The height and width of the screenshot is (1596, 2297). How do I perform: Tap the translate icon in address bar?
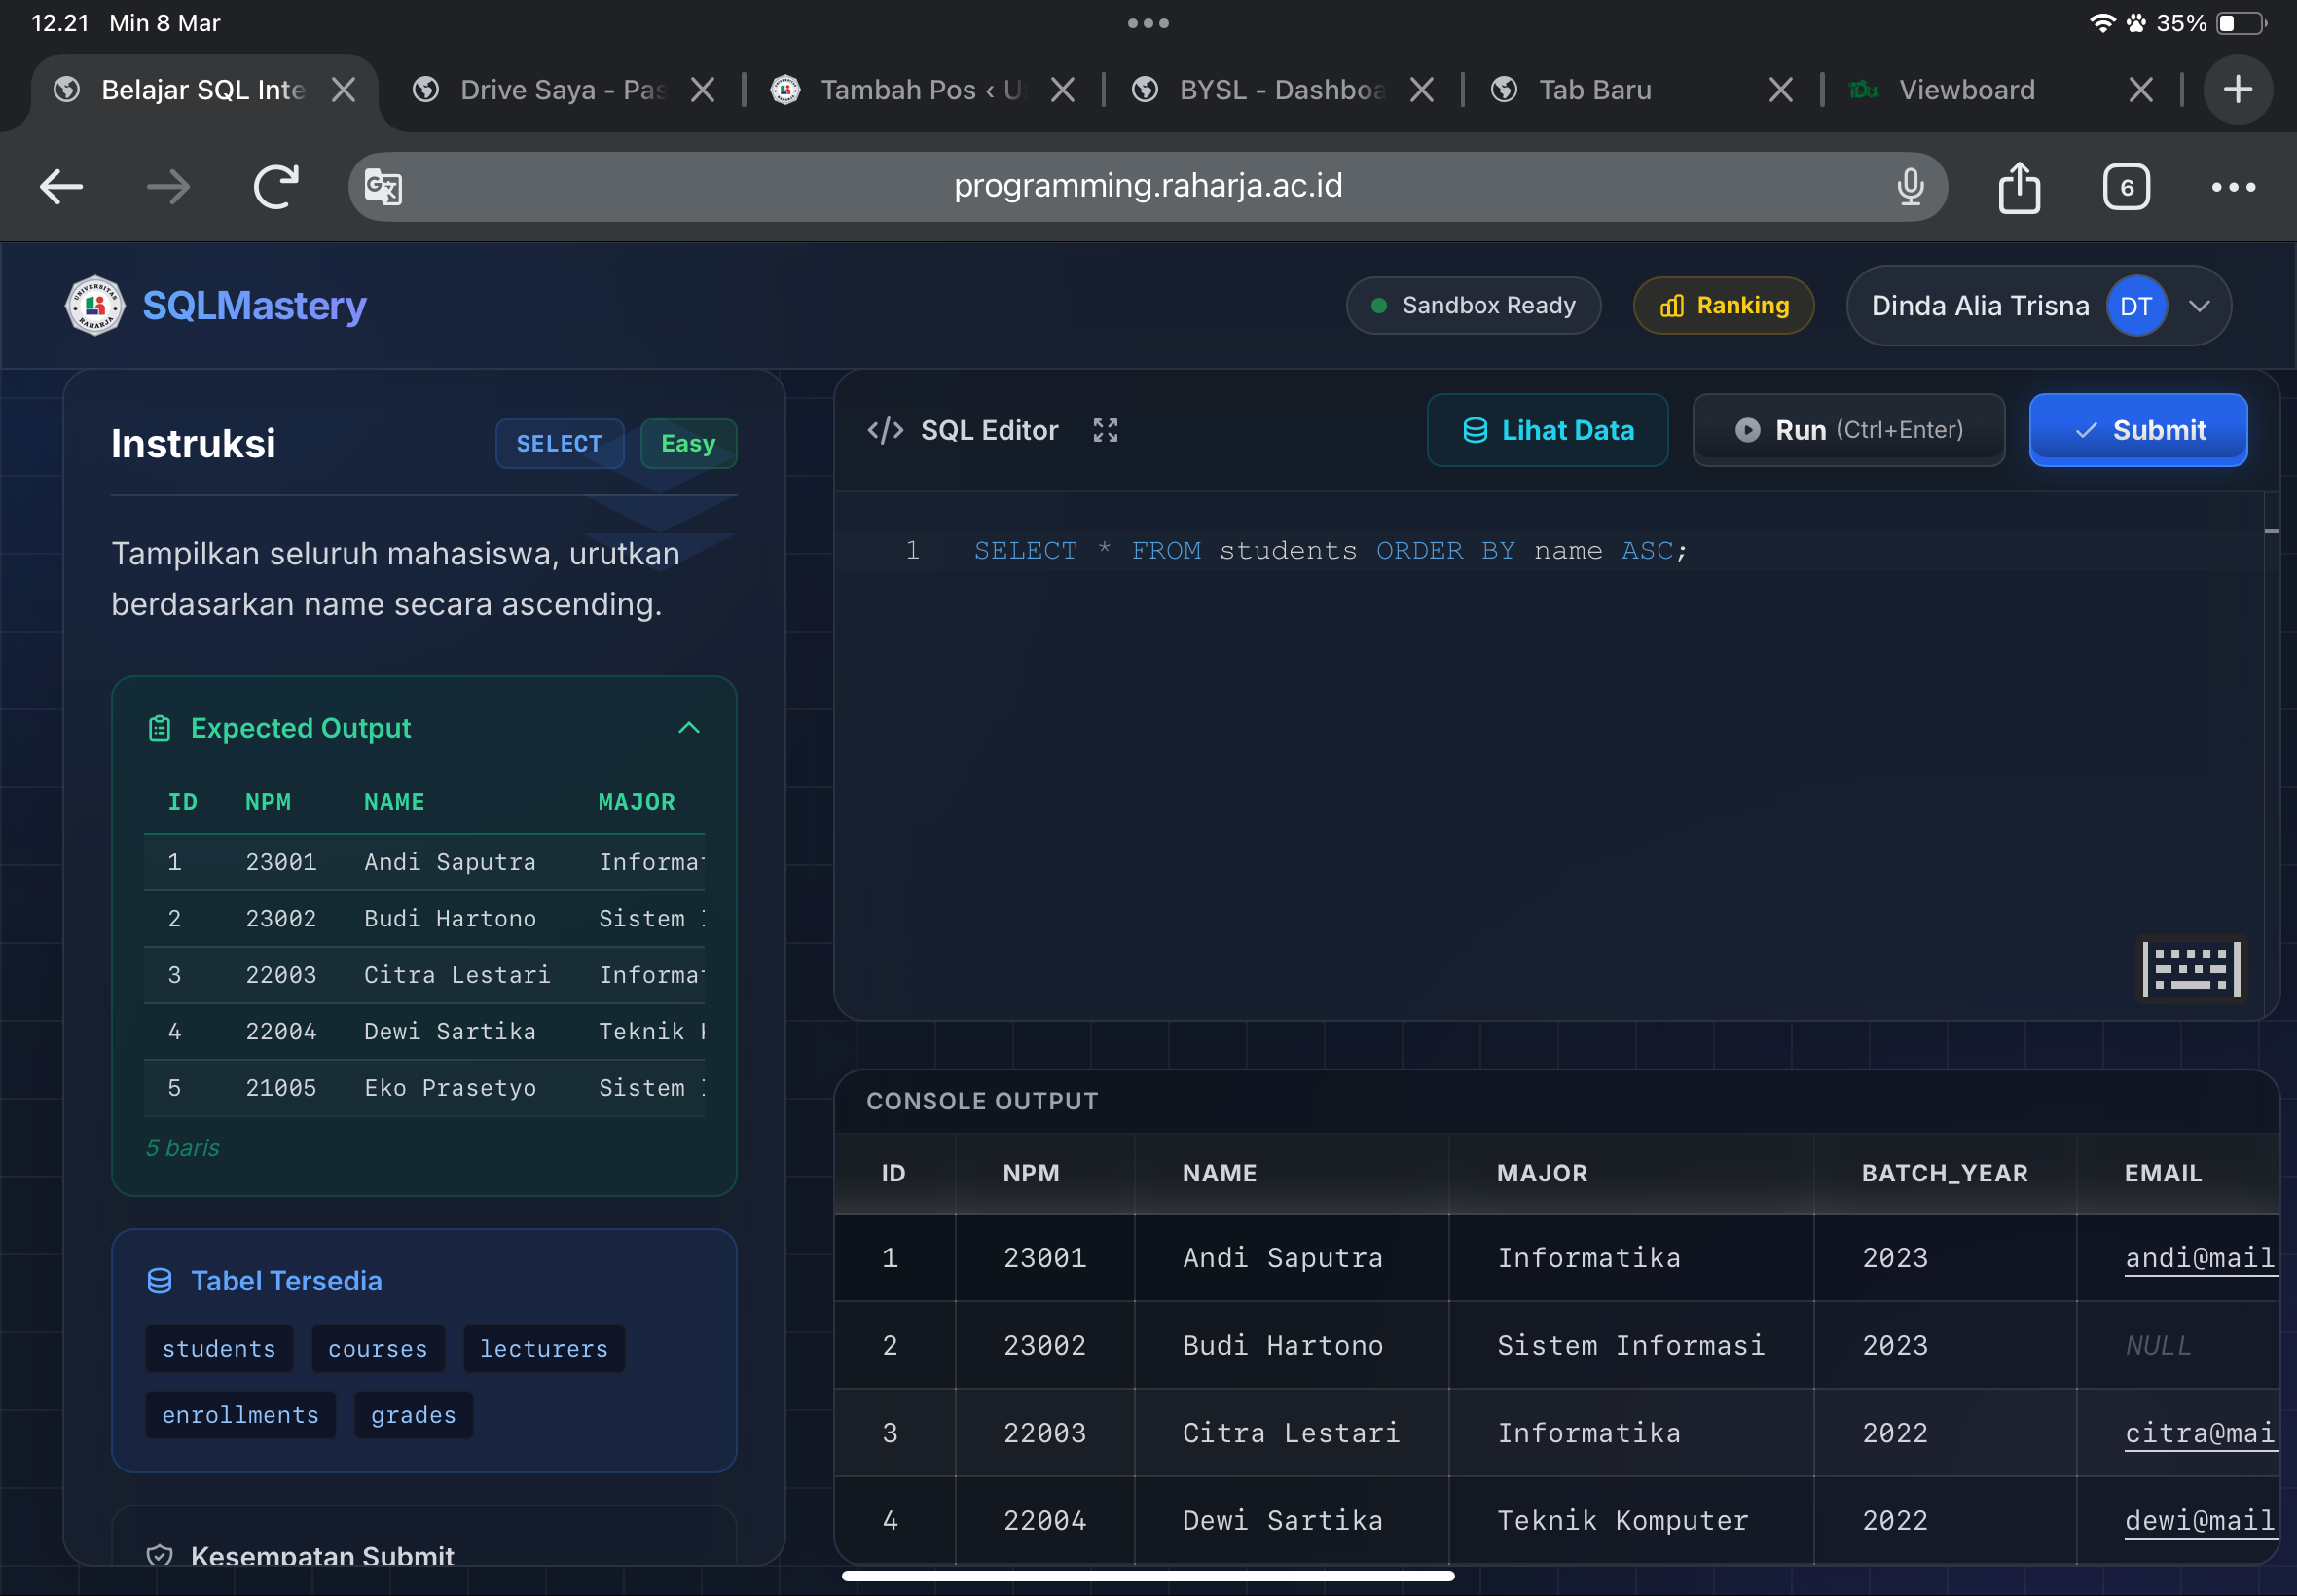pyautogui.click(x=383, y=187)
